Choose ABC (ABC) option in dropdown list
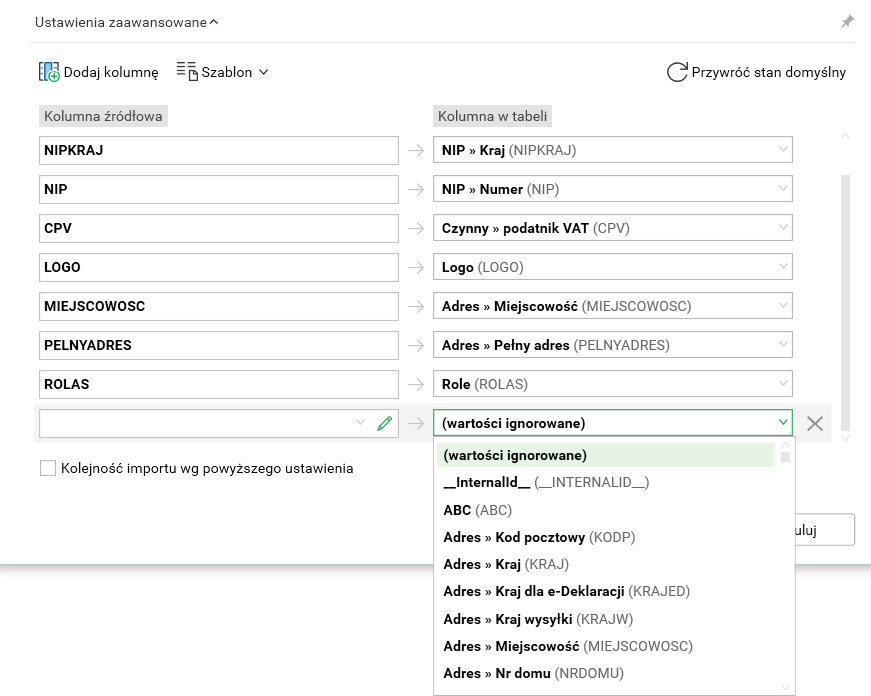The width and height of the screenshot is (871, 696). (478, 510)
